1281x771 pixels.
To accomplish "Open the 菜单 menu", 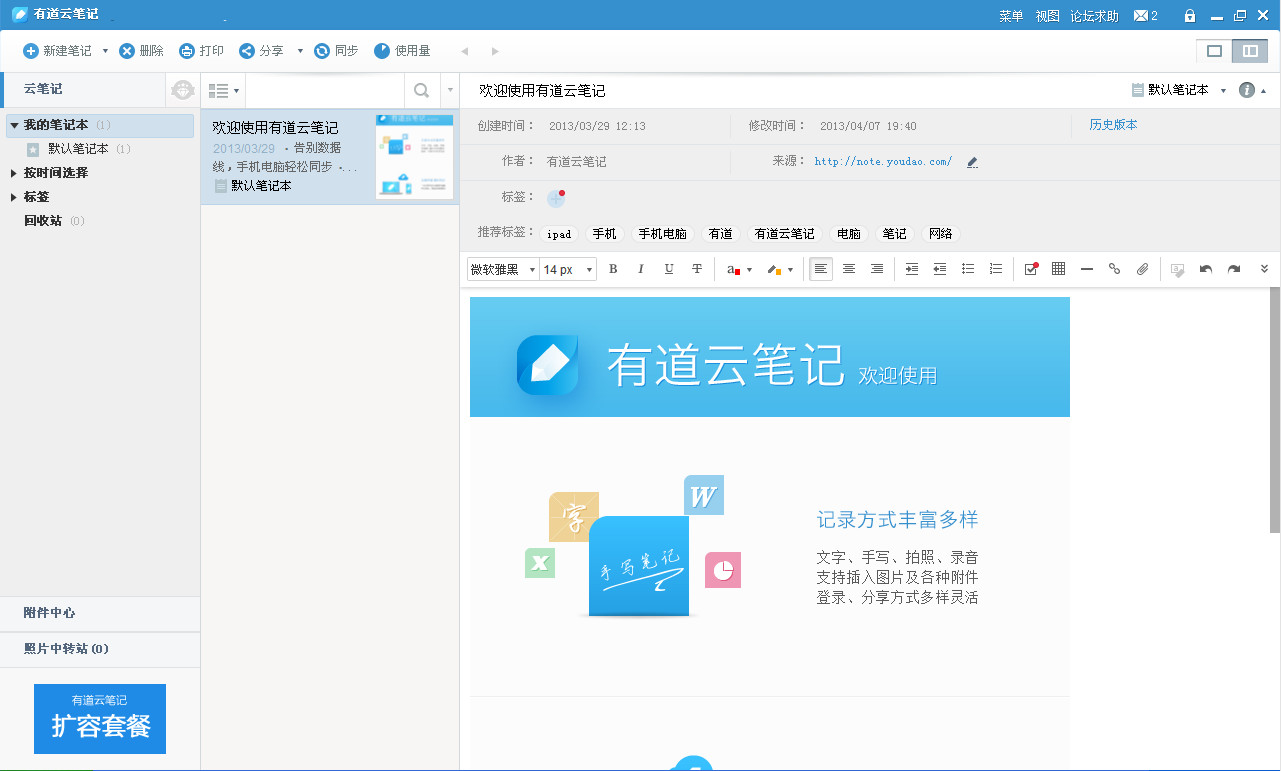I will click(x=1010, y=15).
